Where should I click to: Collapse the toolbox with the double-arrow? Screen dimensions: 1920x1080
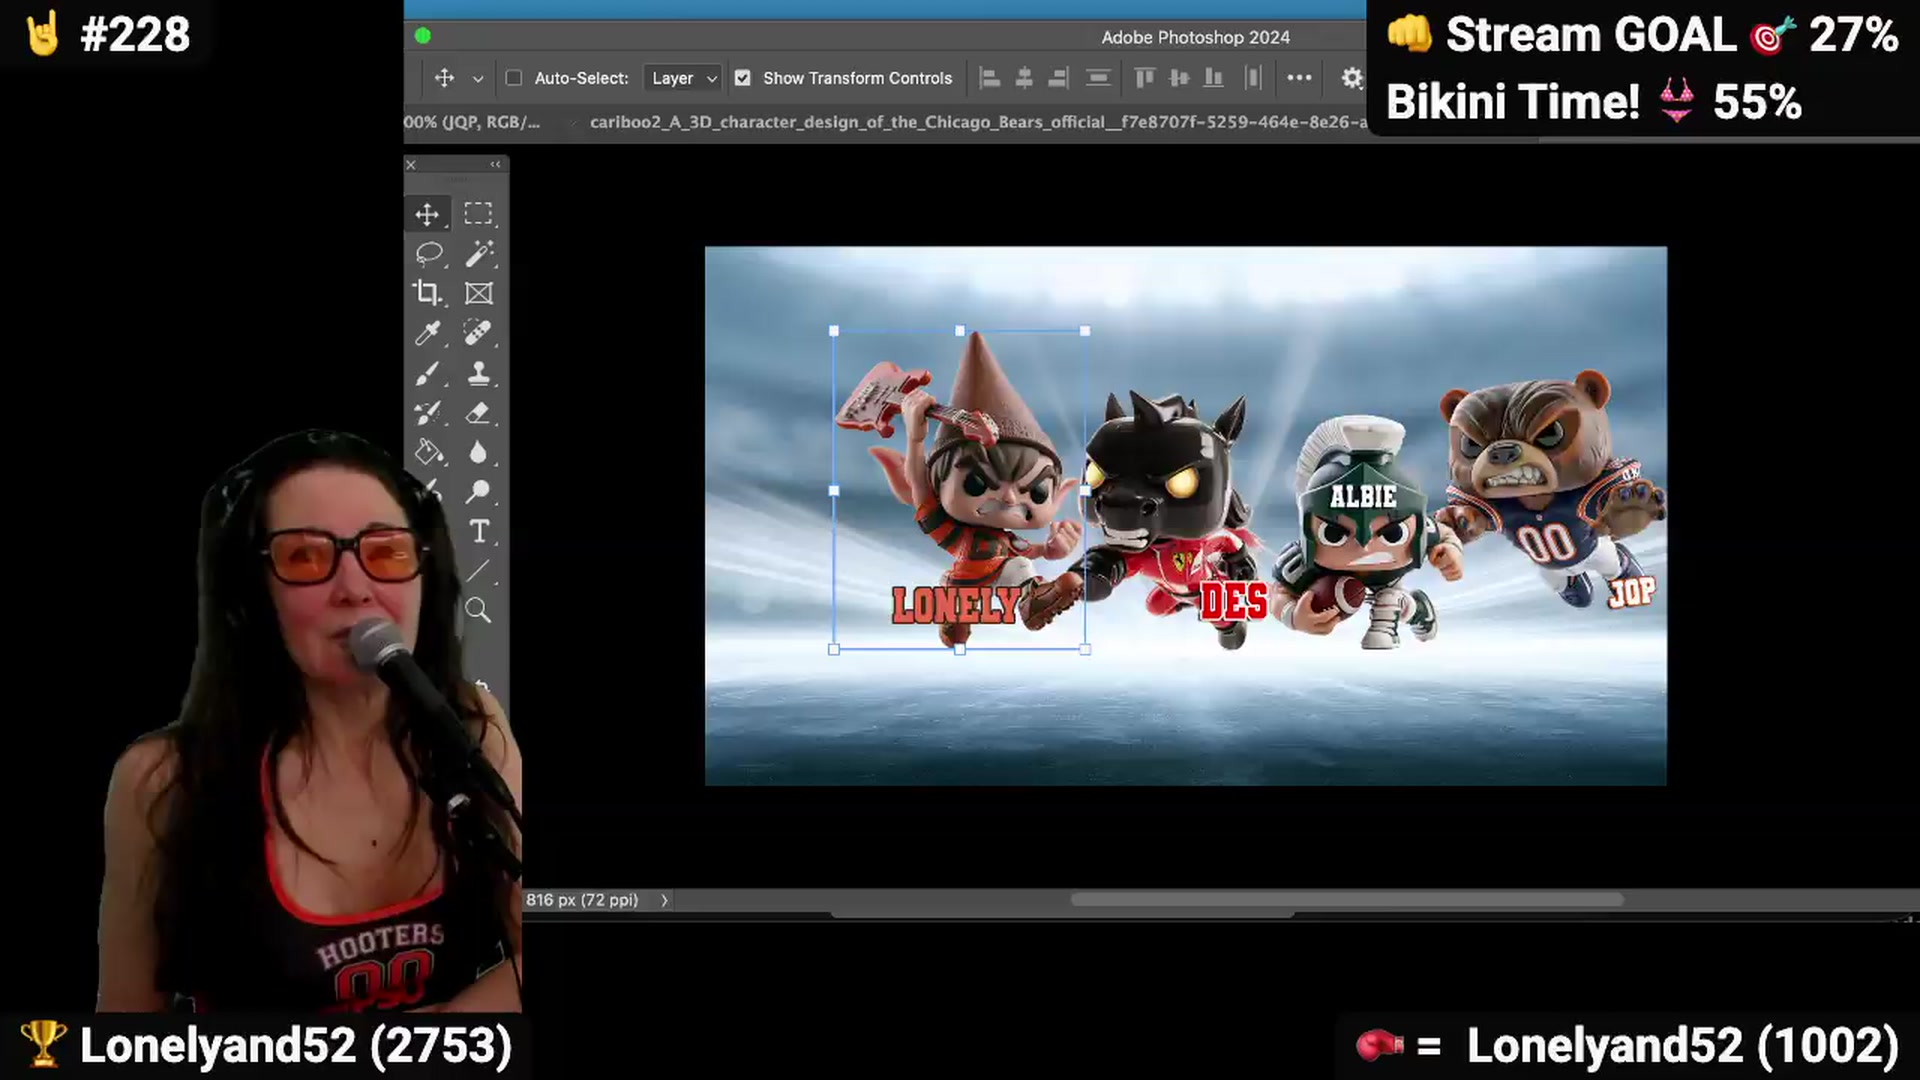click(495, 164)
